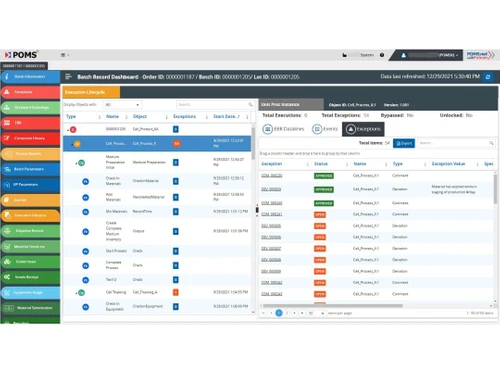Open Create Issue in the sidebar
The height and width of the screenshot is (375, 500).
(x=30, y=262)
